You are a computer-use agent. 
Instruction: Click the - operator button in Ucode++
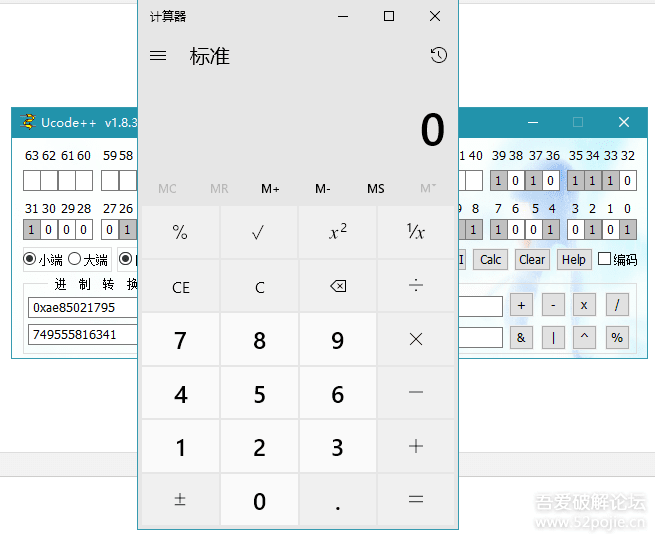tap(553, 305)
